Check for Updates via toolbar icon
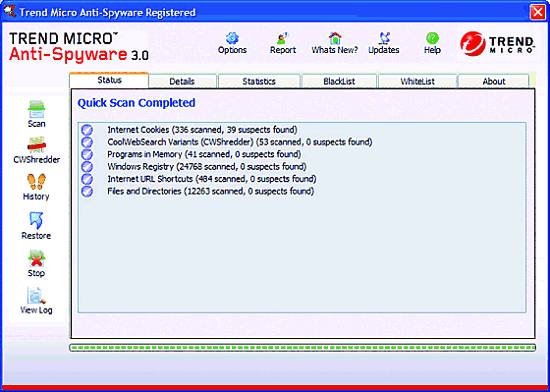 (x=384, y=38)
